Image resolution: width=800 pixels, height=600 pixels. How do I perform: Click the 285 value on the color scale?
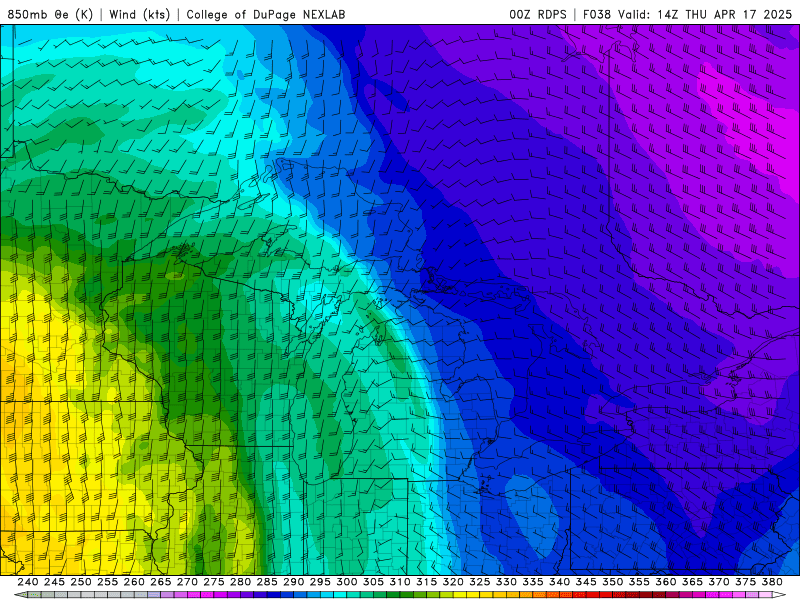pos(267,582)
